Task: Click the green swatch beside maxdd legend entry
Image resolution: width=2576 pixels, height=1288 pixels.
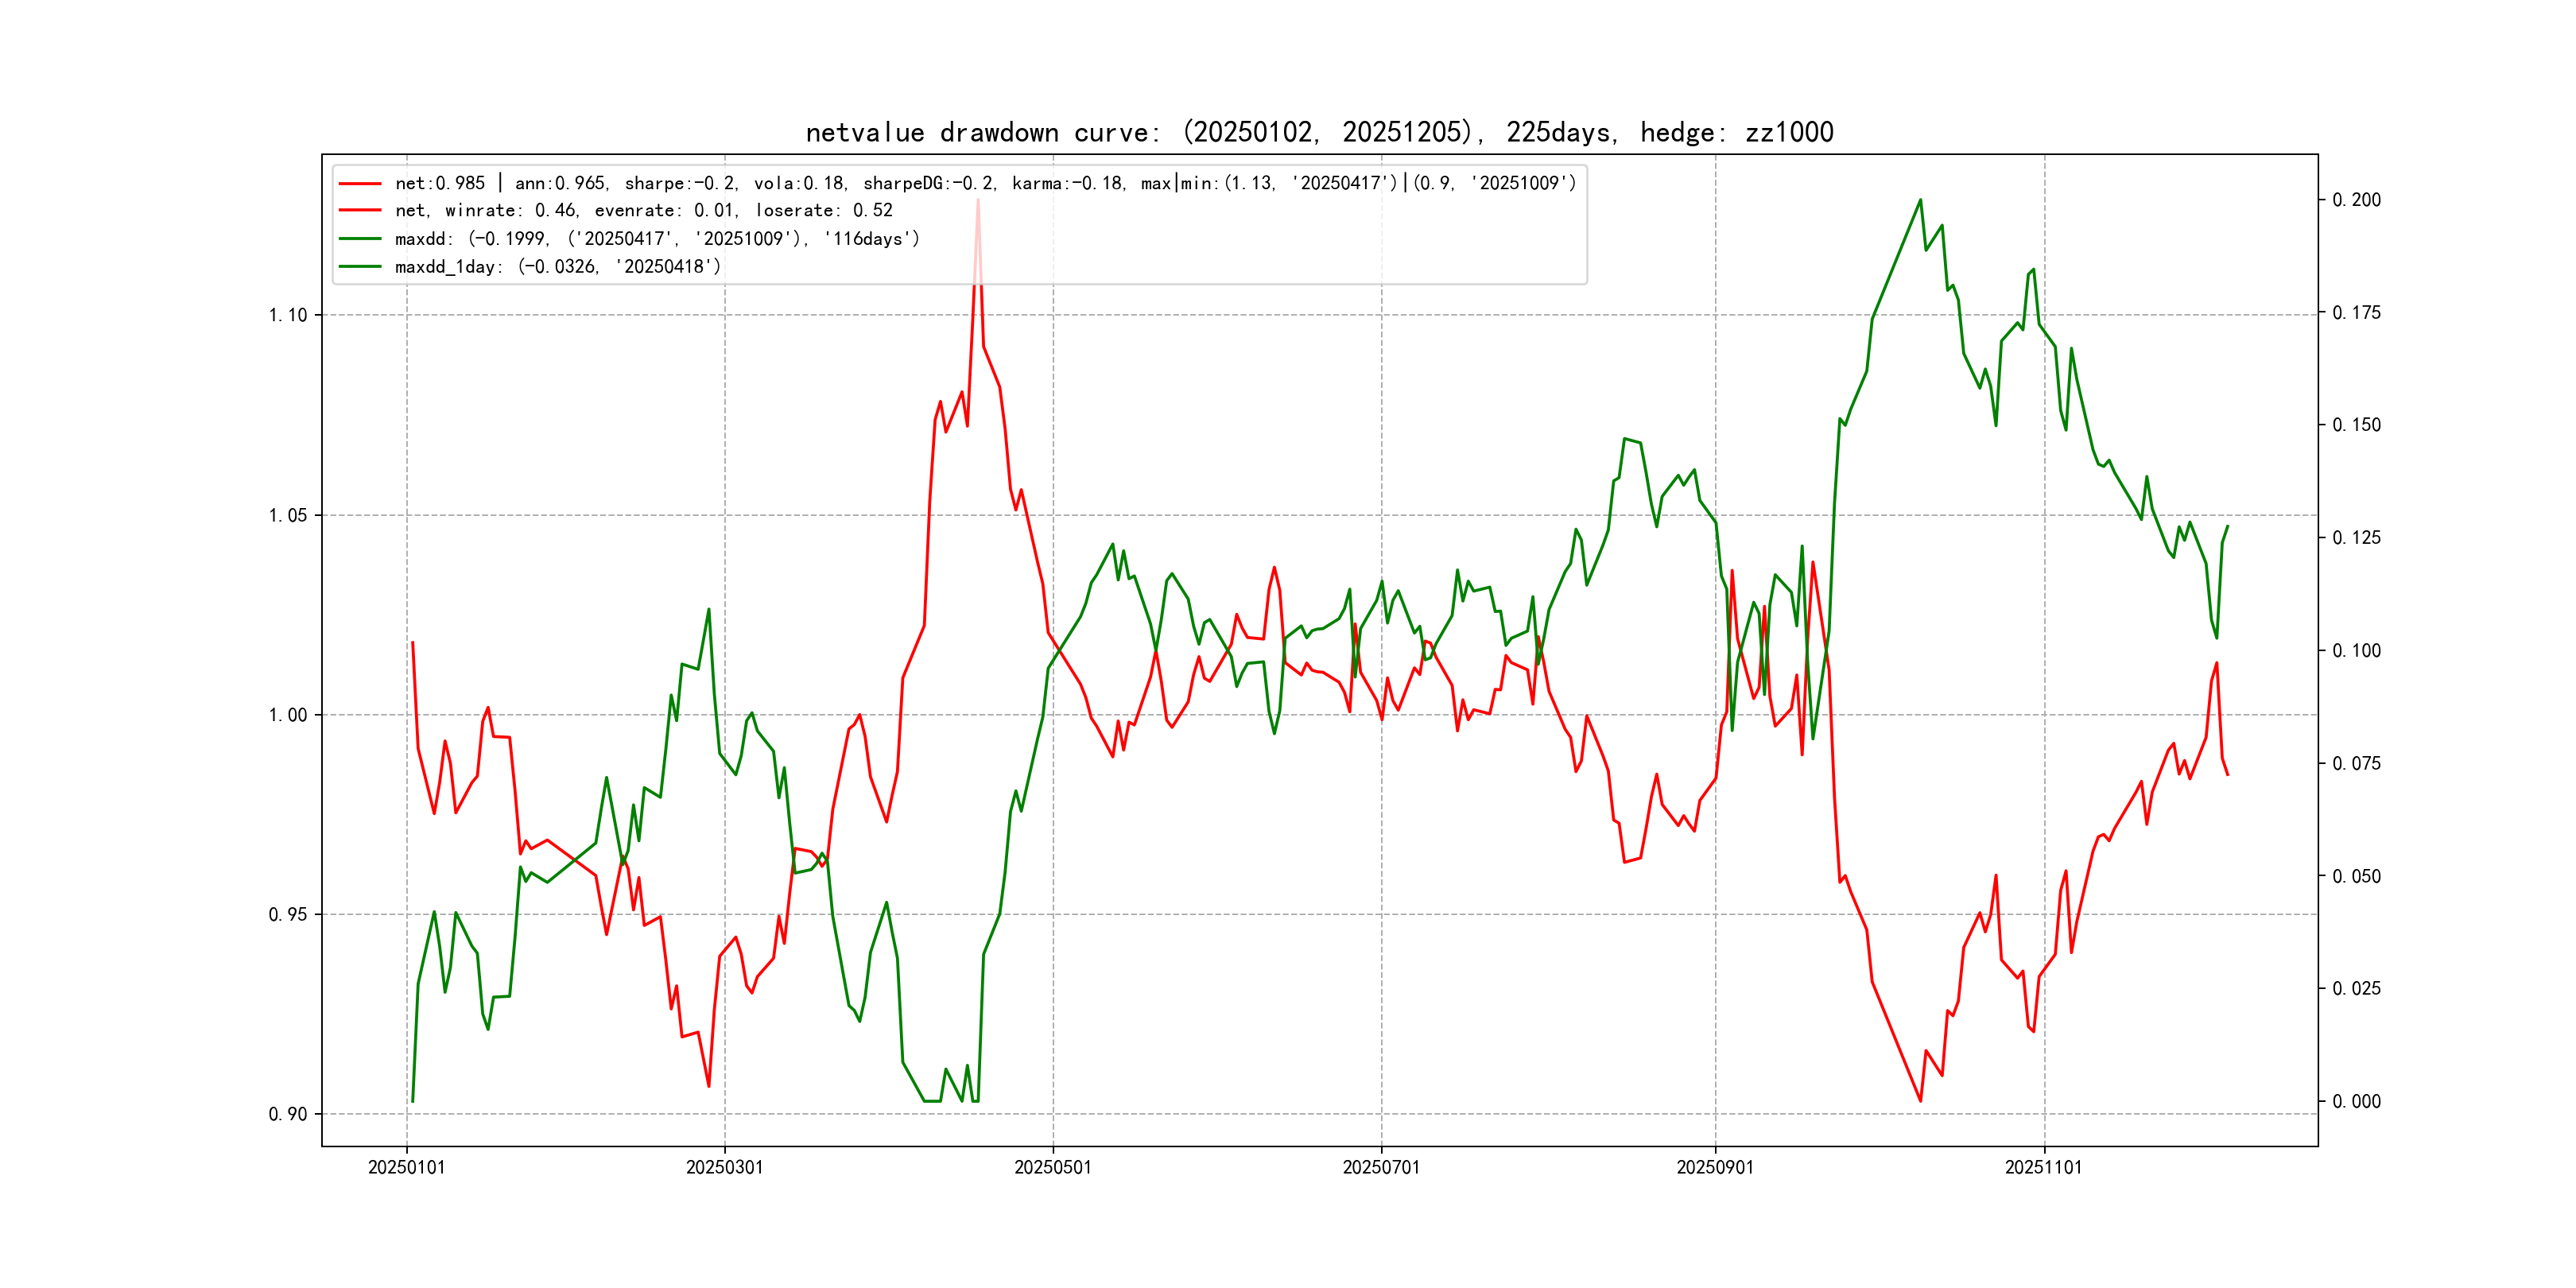Action: 360,239
